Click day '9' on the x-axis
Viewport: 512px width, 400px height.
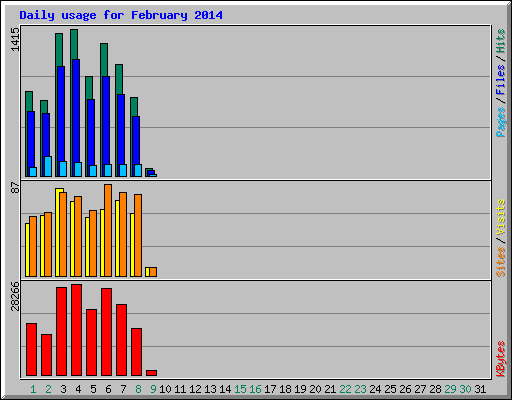coord(153,389)
